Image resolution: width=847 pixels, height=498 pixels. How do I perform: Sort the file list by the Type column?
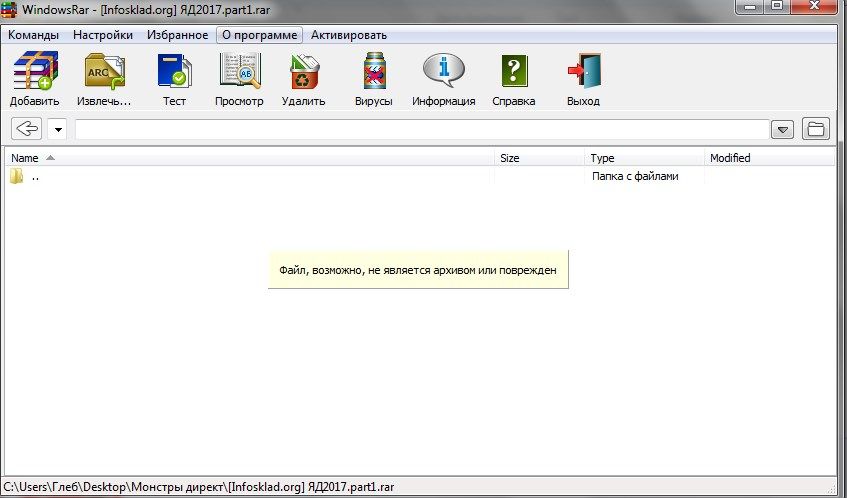(644, 158)
